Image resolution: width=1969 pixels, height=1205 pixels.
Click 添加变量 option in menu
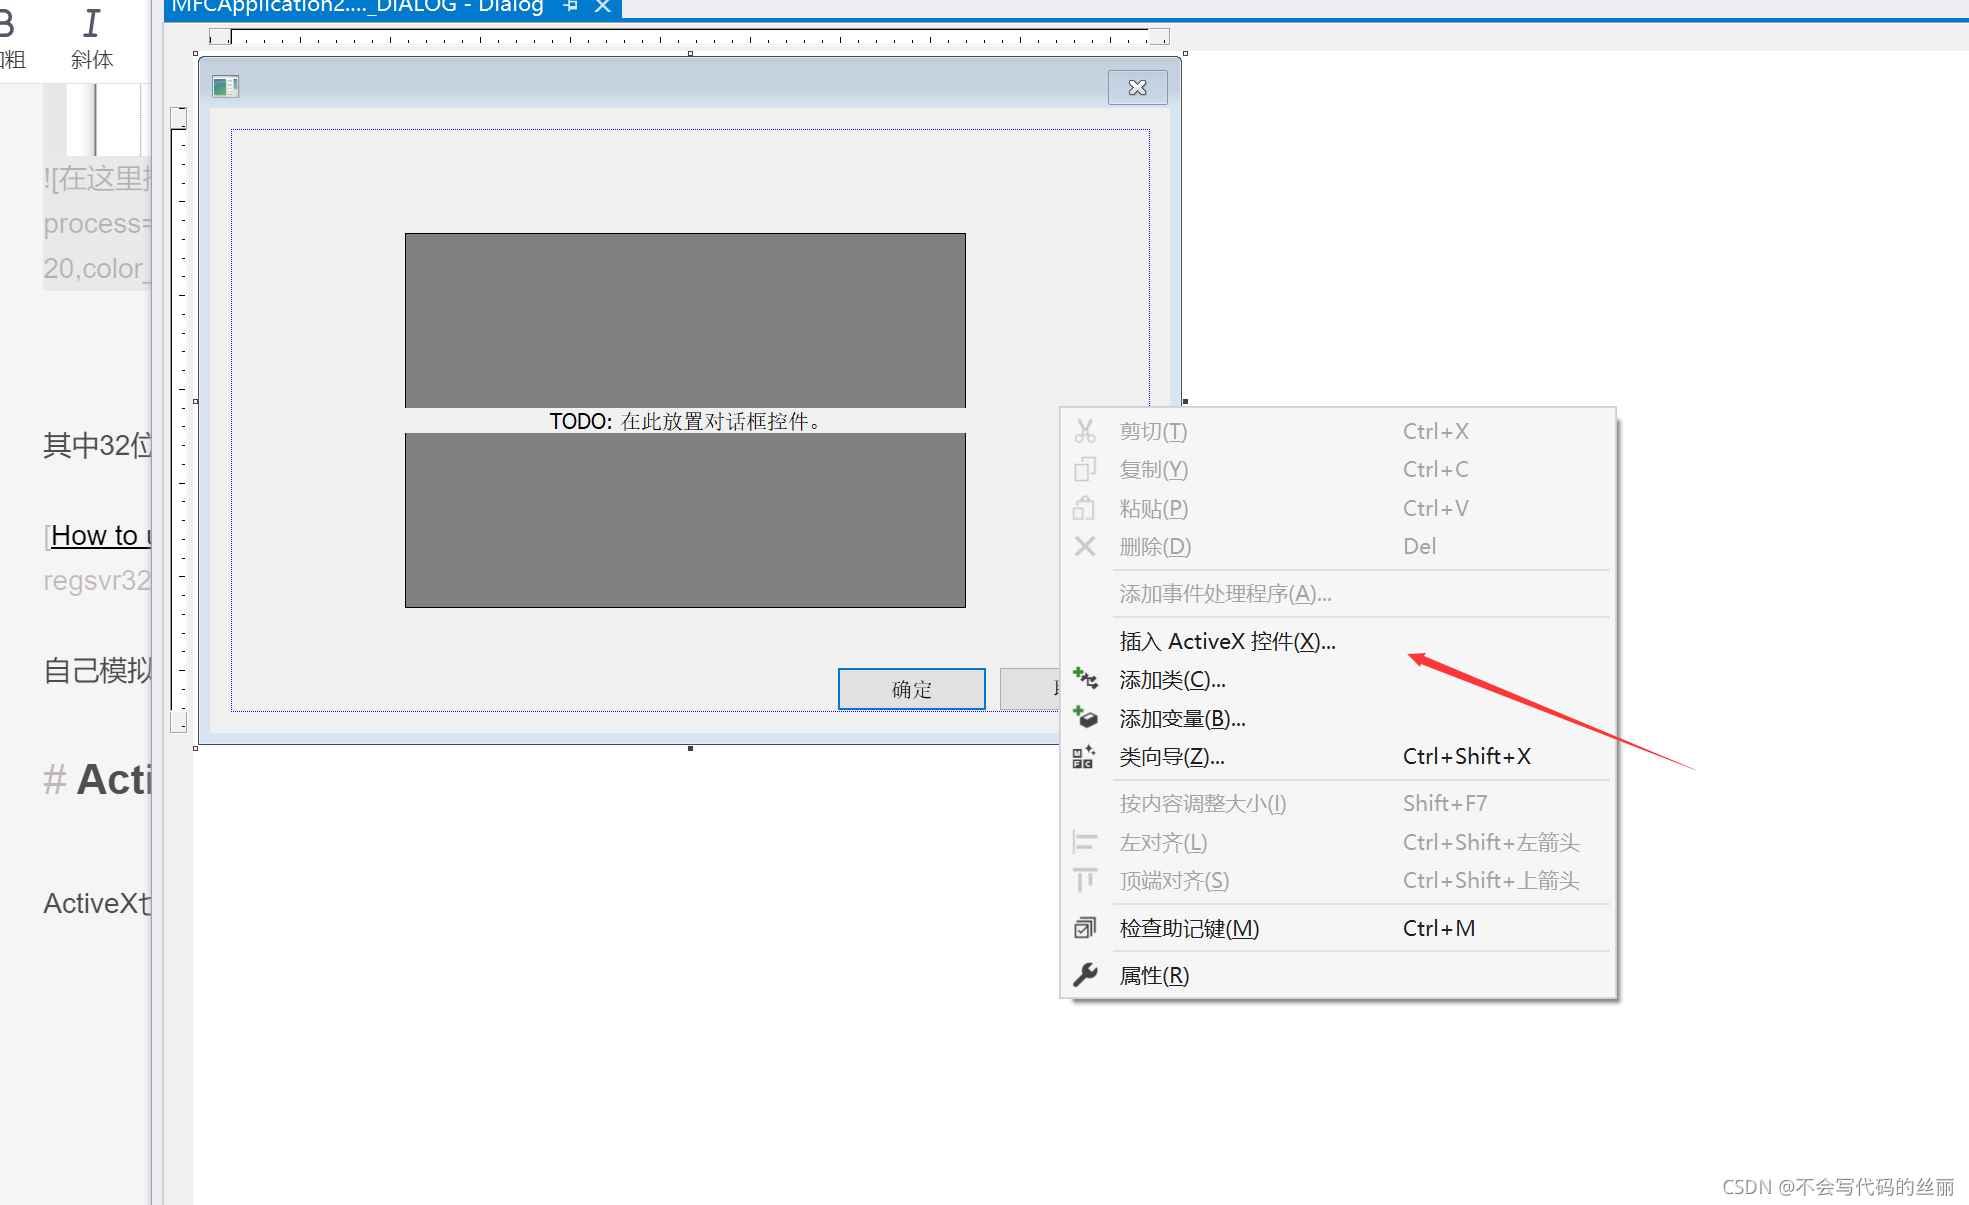tap(1181, 717)
